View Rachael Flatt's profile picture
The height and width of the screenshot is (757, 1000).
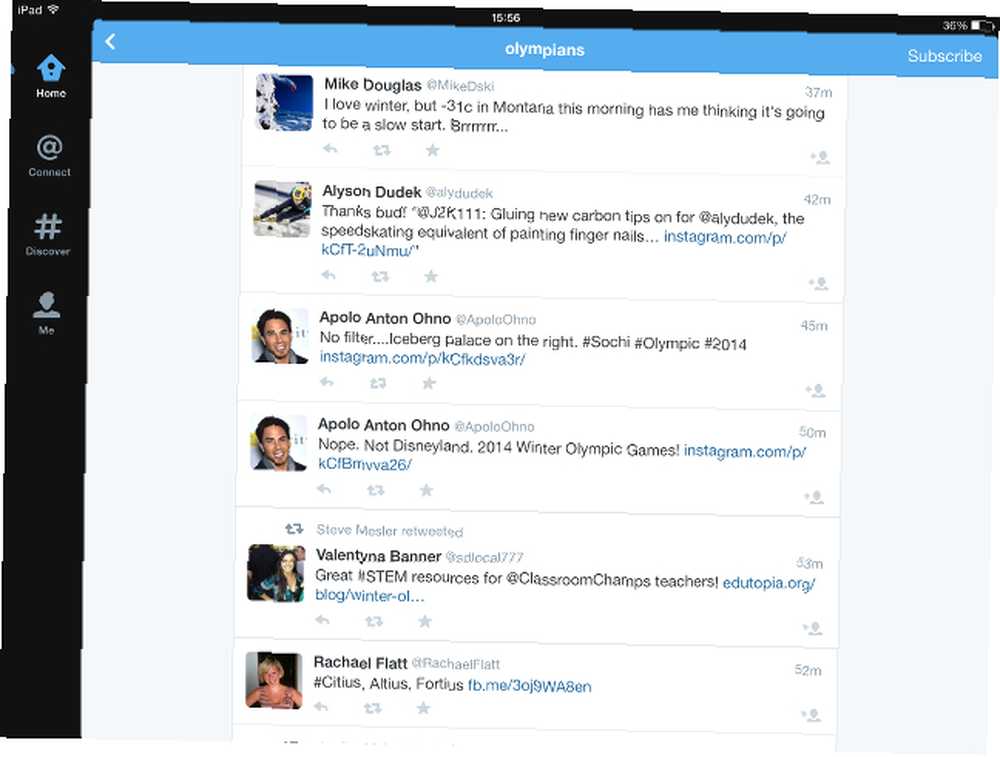pyautogui.click(x=274, y=680)
